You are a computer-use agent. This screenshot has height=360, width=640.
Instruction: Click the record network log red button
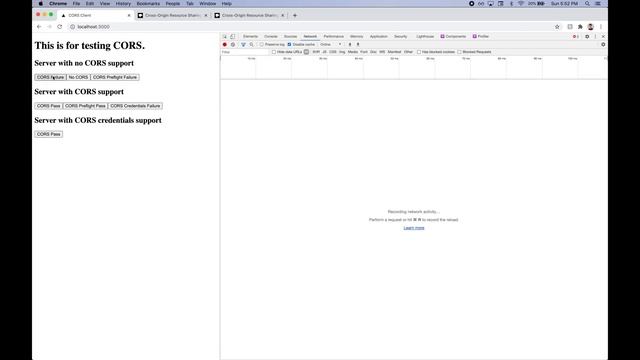coord(224,44)
